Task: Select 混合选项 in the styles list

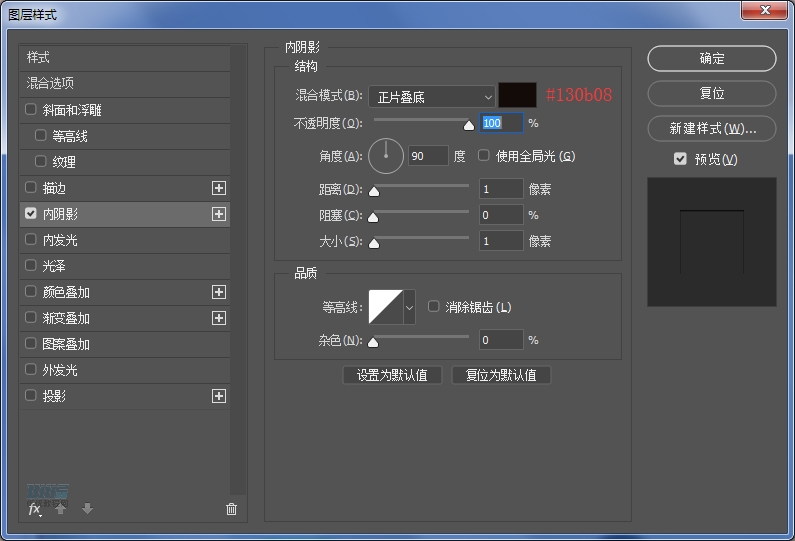Action: pyautogui.click(x=50, y=83)
